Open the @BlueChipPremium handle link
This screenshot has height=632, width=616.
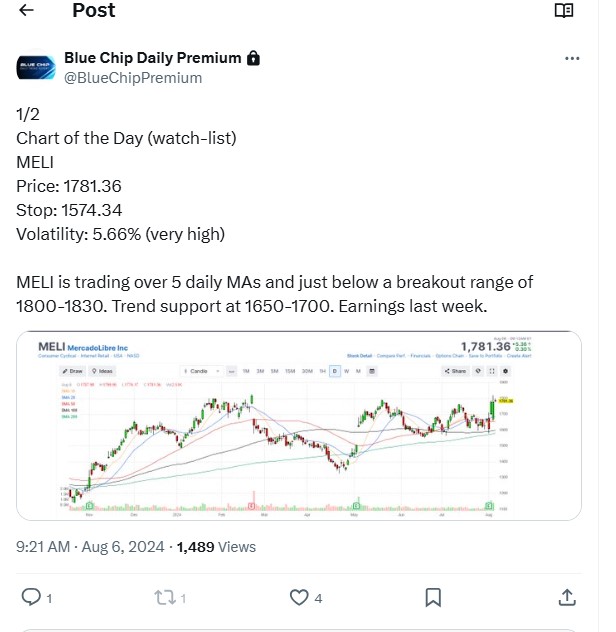pos(133,78)
